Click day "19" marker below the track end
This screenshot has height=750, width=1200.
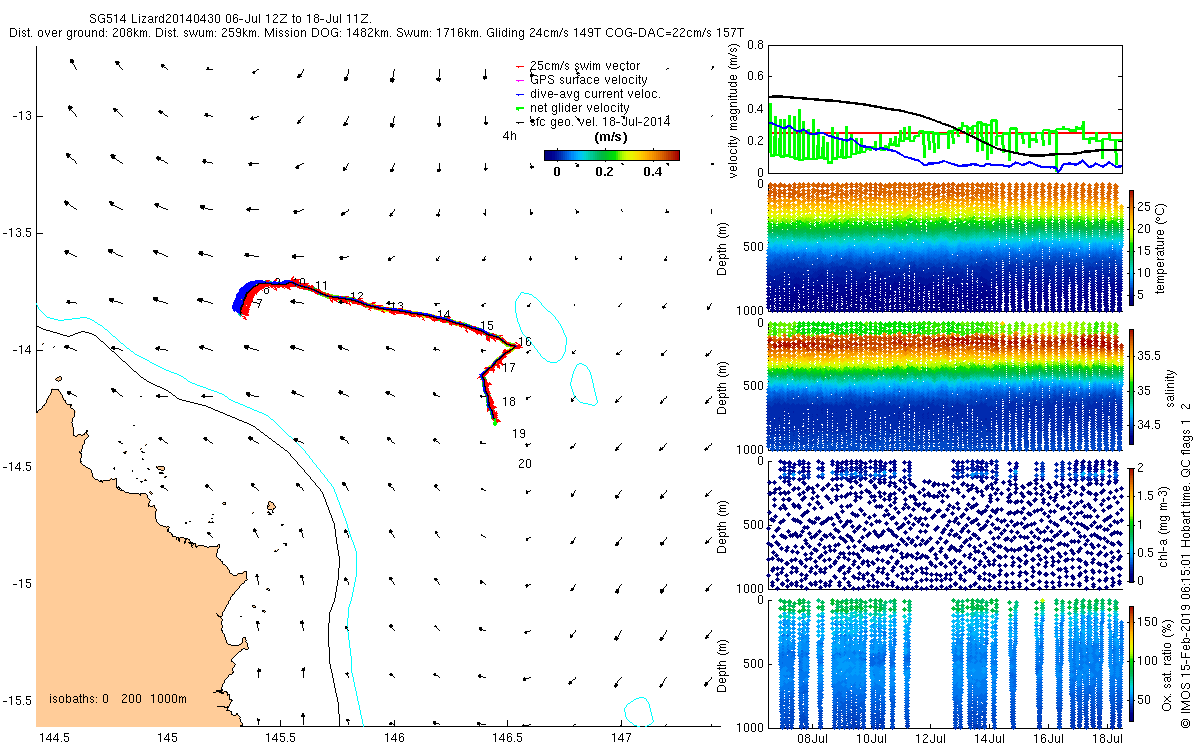point(519,434)
